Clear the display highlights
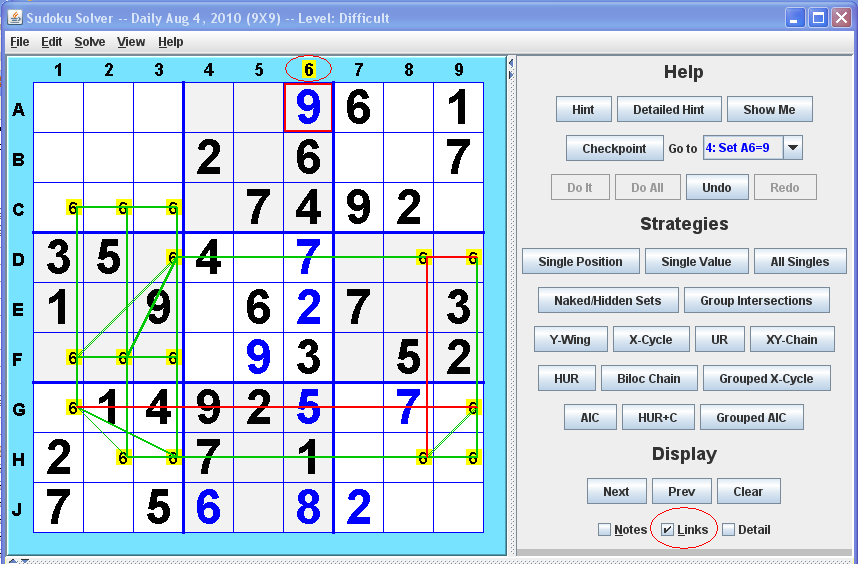Viewport: 858px width, 564px height. tap(748, 491)
